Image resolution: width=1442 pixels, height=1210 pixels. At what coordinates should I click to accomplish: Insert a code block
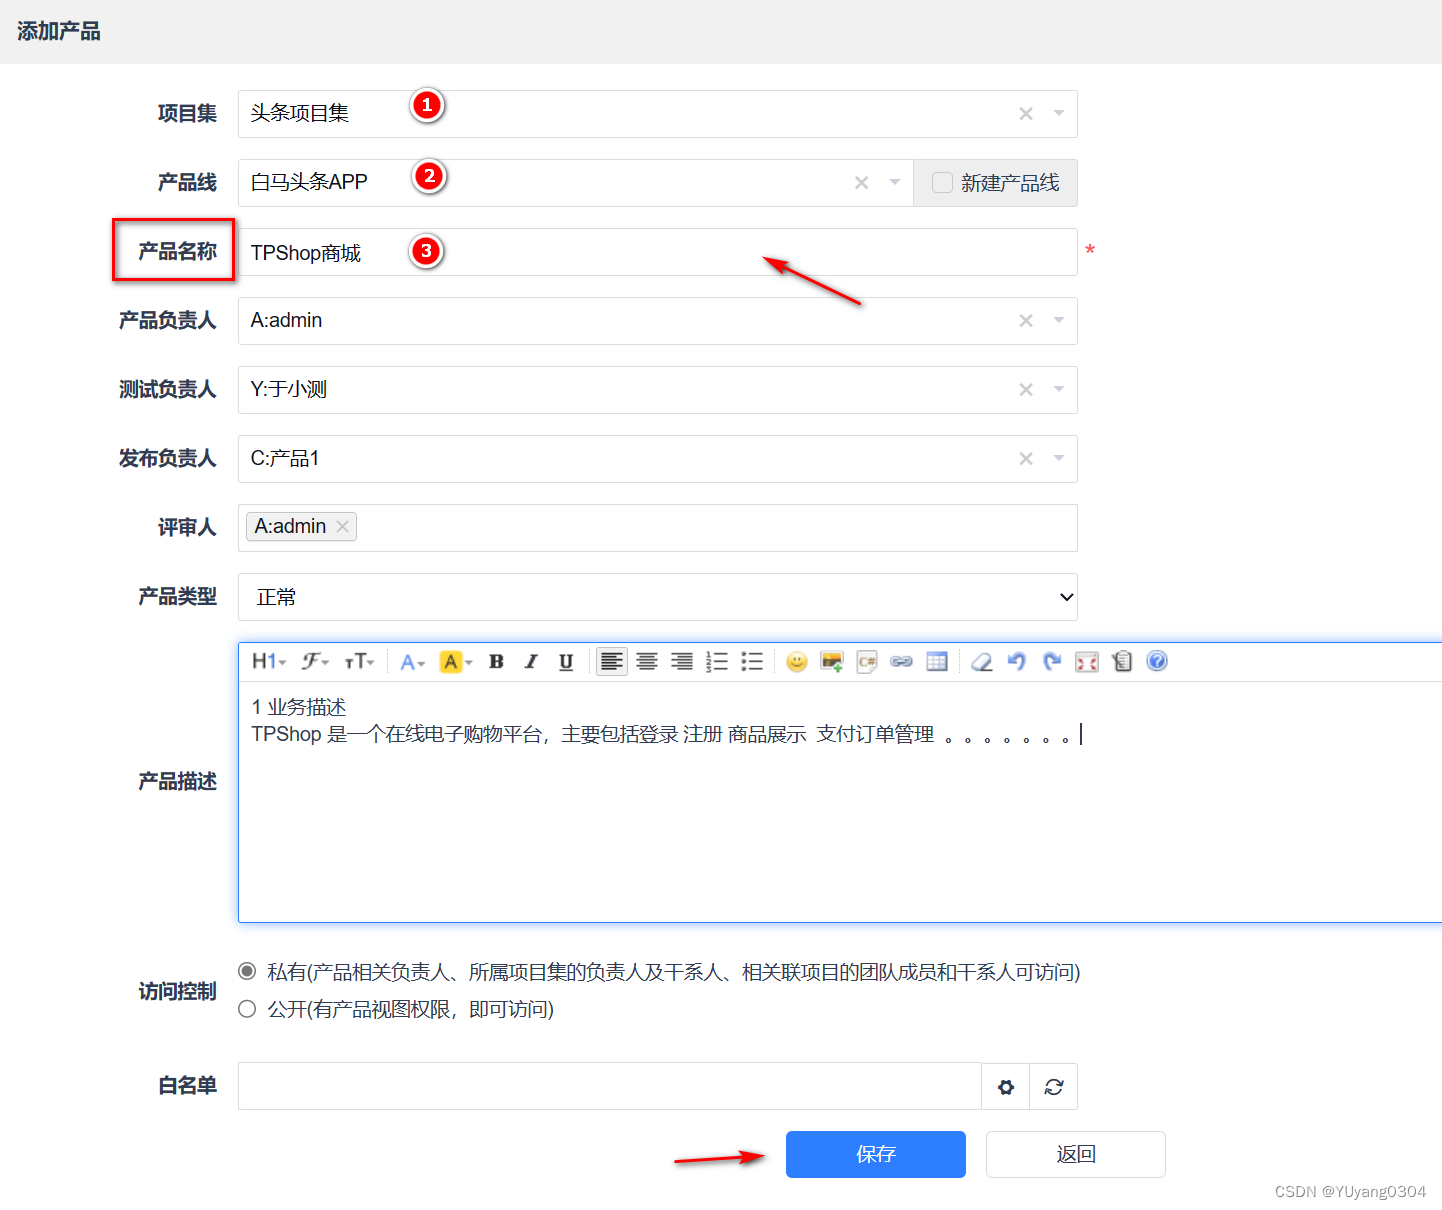pos(867,661)
